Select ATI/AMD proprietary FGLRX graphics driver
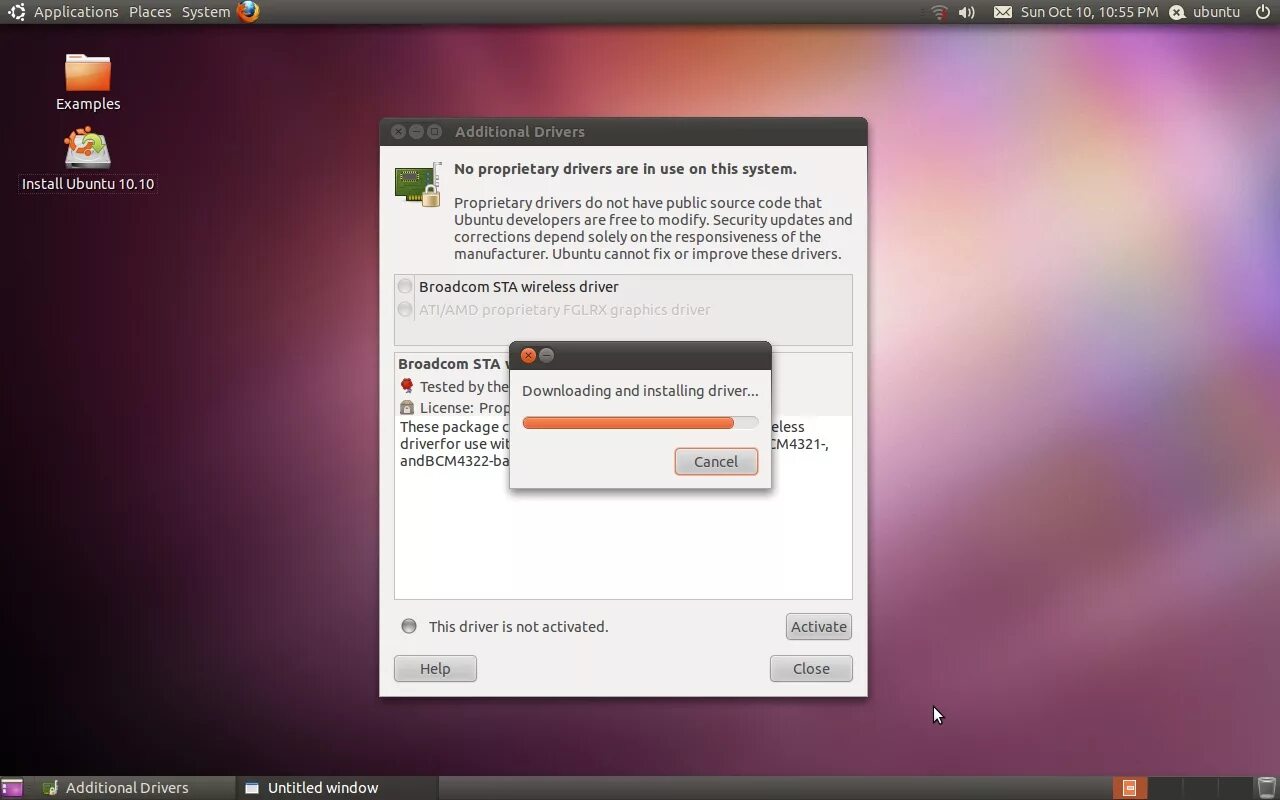 (623, 310)
